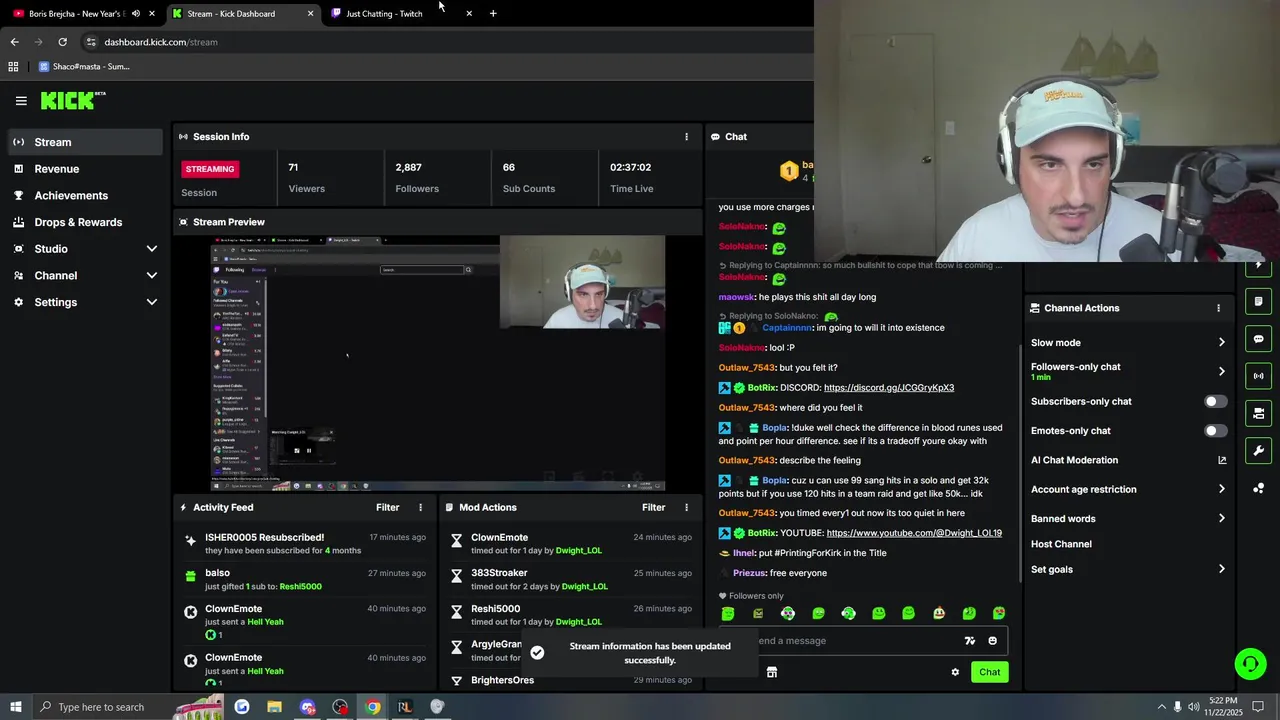Click the green Chat send button
Image resolution: width=1280 pixels, height=720 pixels.
(989, 672)
